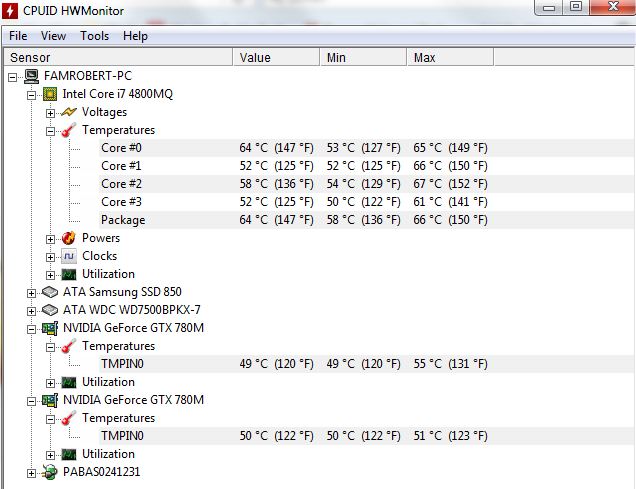Click the Clocks waveform icon
636x489 pixels.
coord(69,256)
